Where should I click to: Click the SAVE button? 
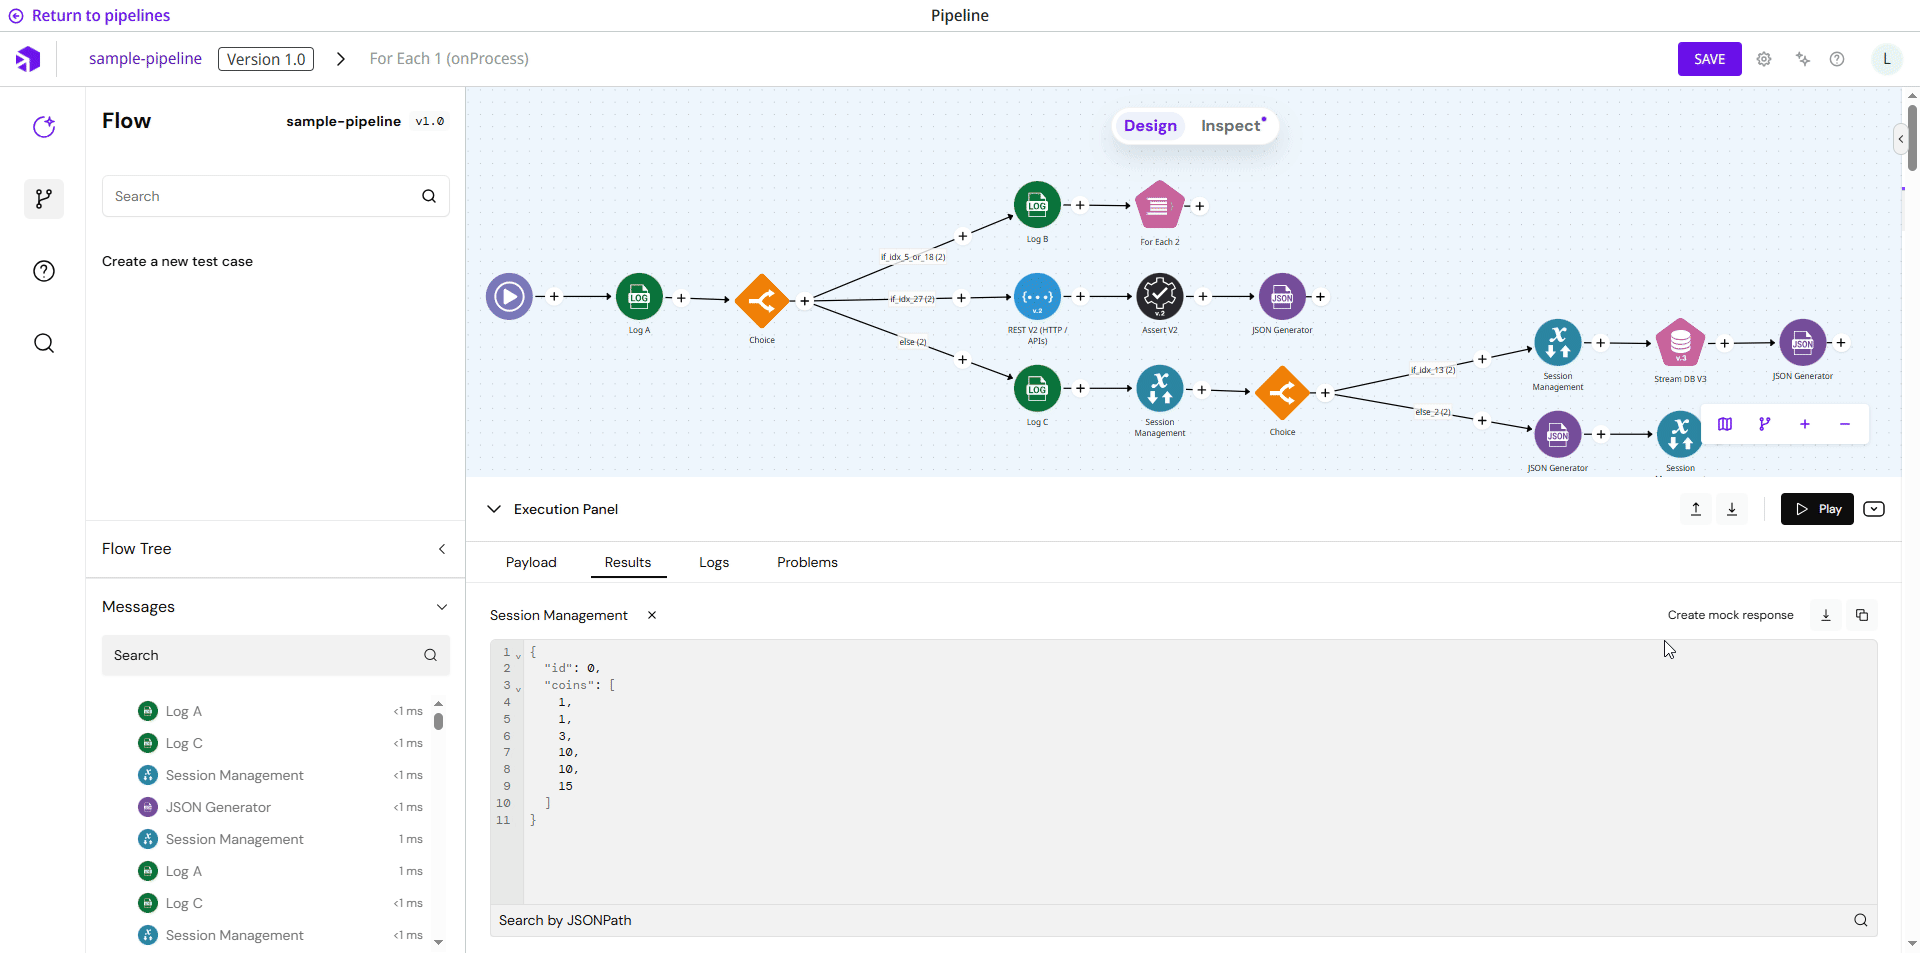pos(1709,59)
